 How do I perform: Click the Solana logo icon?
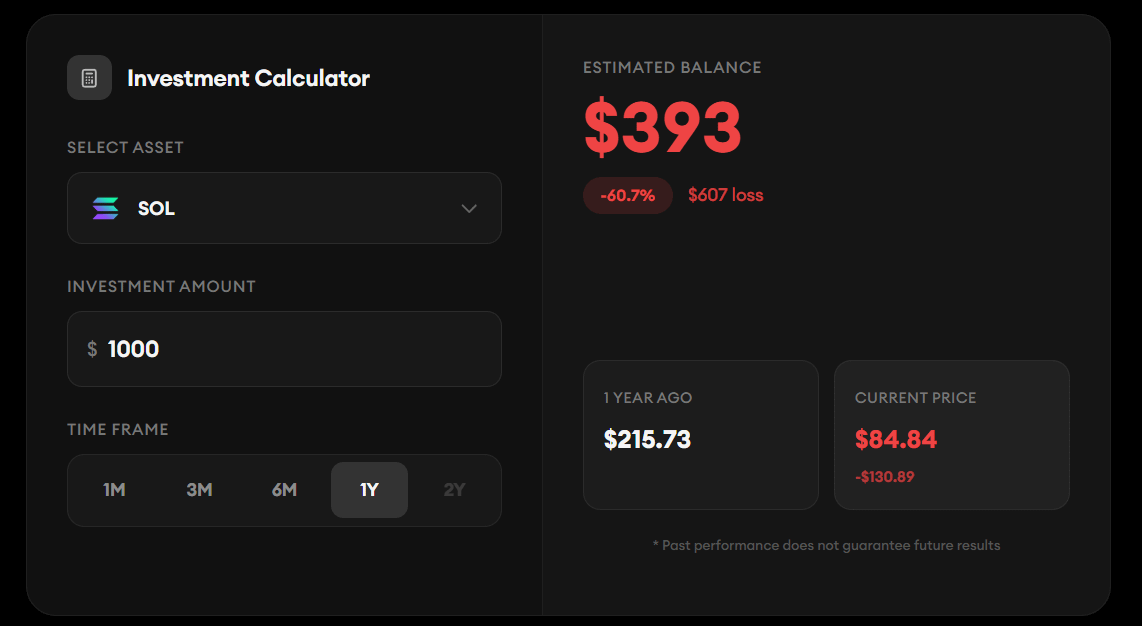pos(105,208)
